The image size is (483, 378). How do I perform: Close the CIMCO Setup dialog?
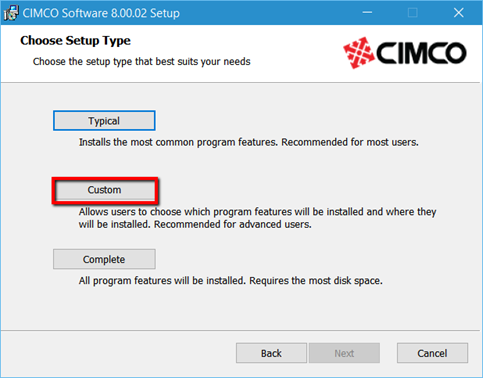[x=459, y=13]
